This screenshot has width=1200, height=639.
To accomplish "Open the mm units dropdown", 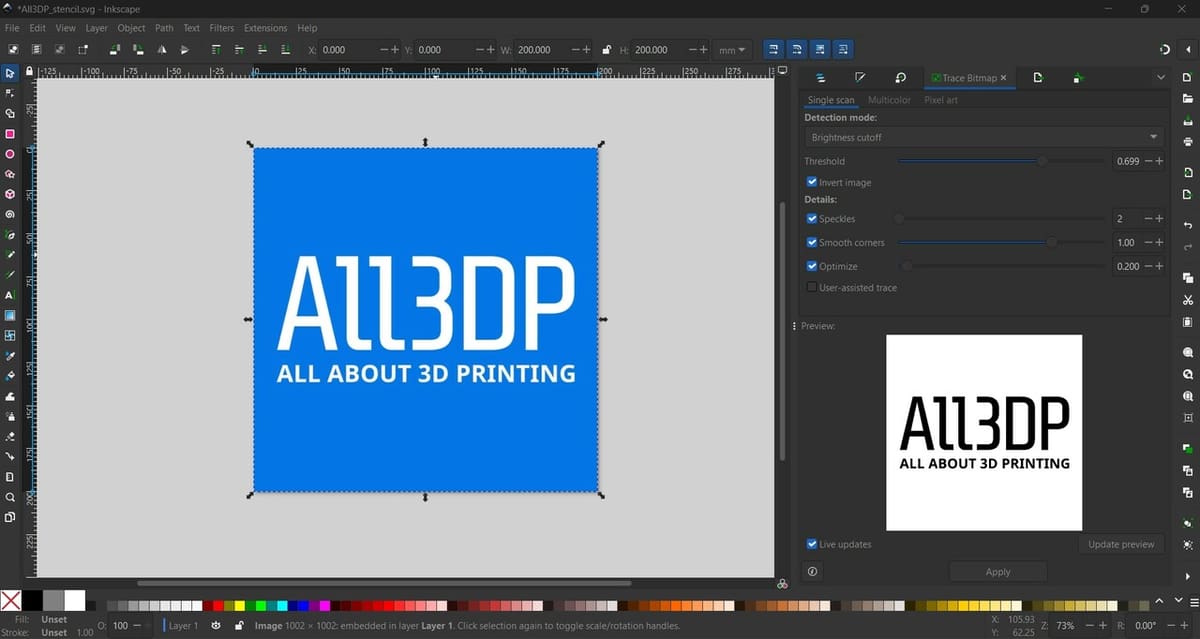I will point(732,50).
